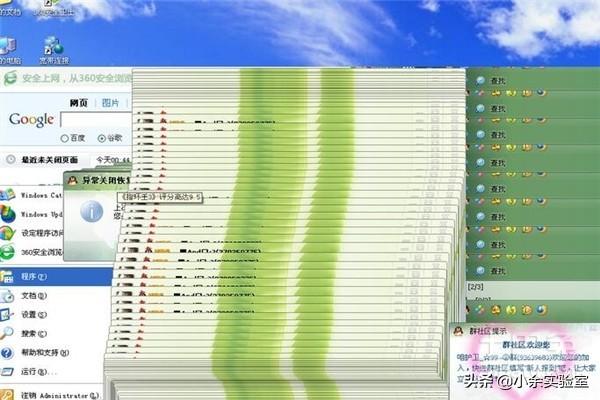
Task: Select the 百度 radio button
Action: click(x=66, y=138)
